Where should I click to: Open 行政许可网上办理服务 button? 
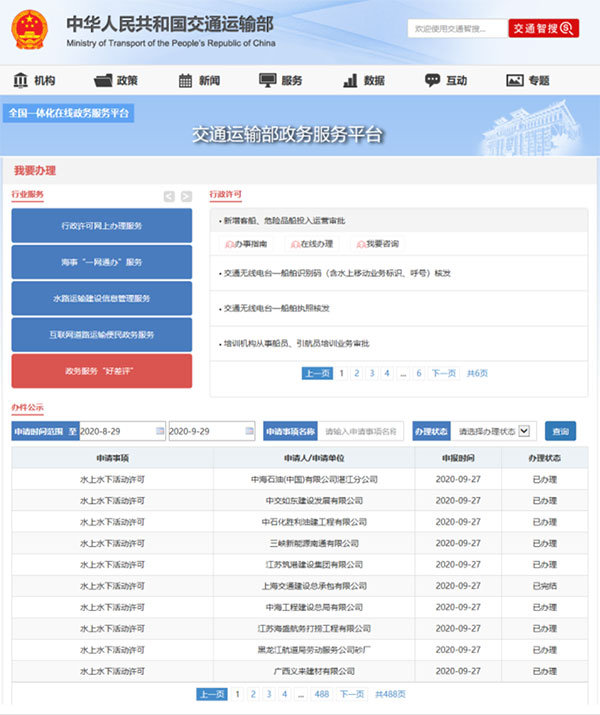tap(101, 226)
